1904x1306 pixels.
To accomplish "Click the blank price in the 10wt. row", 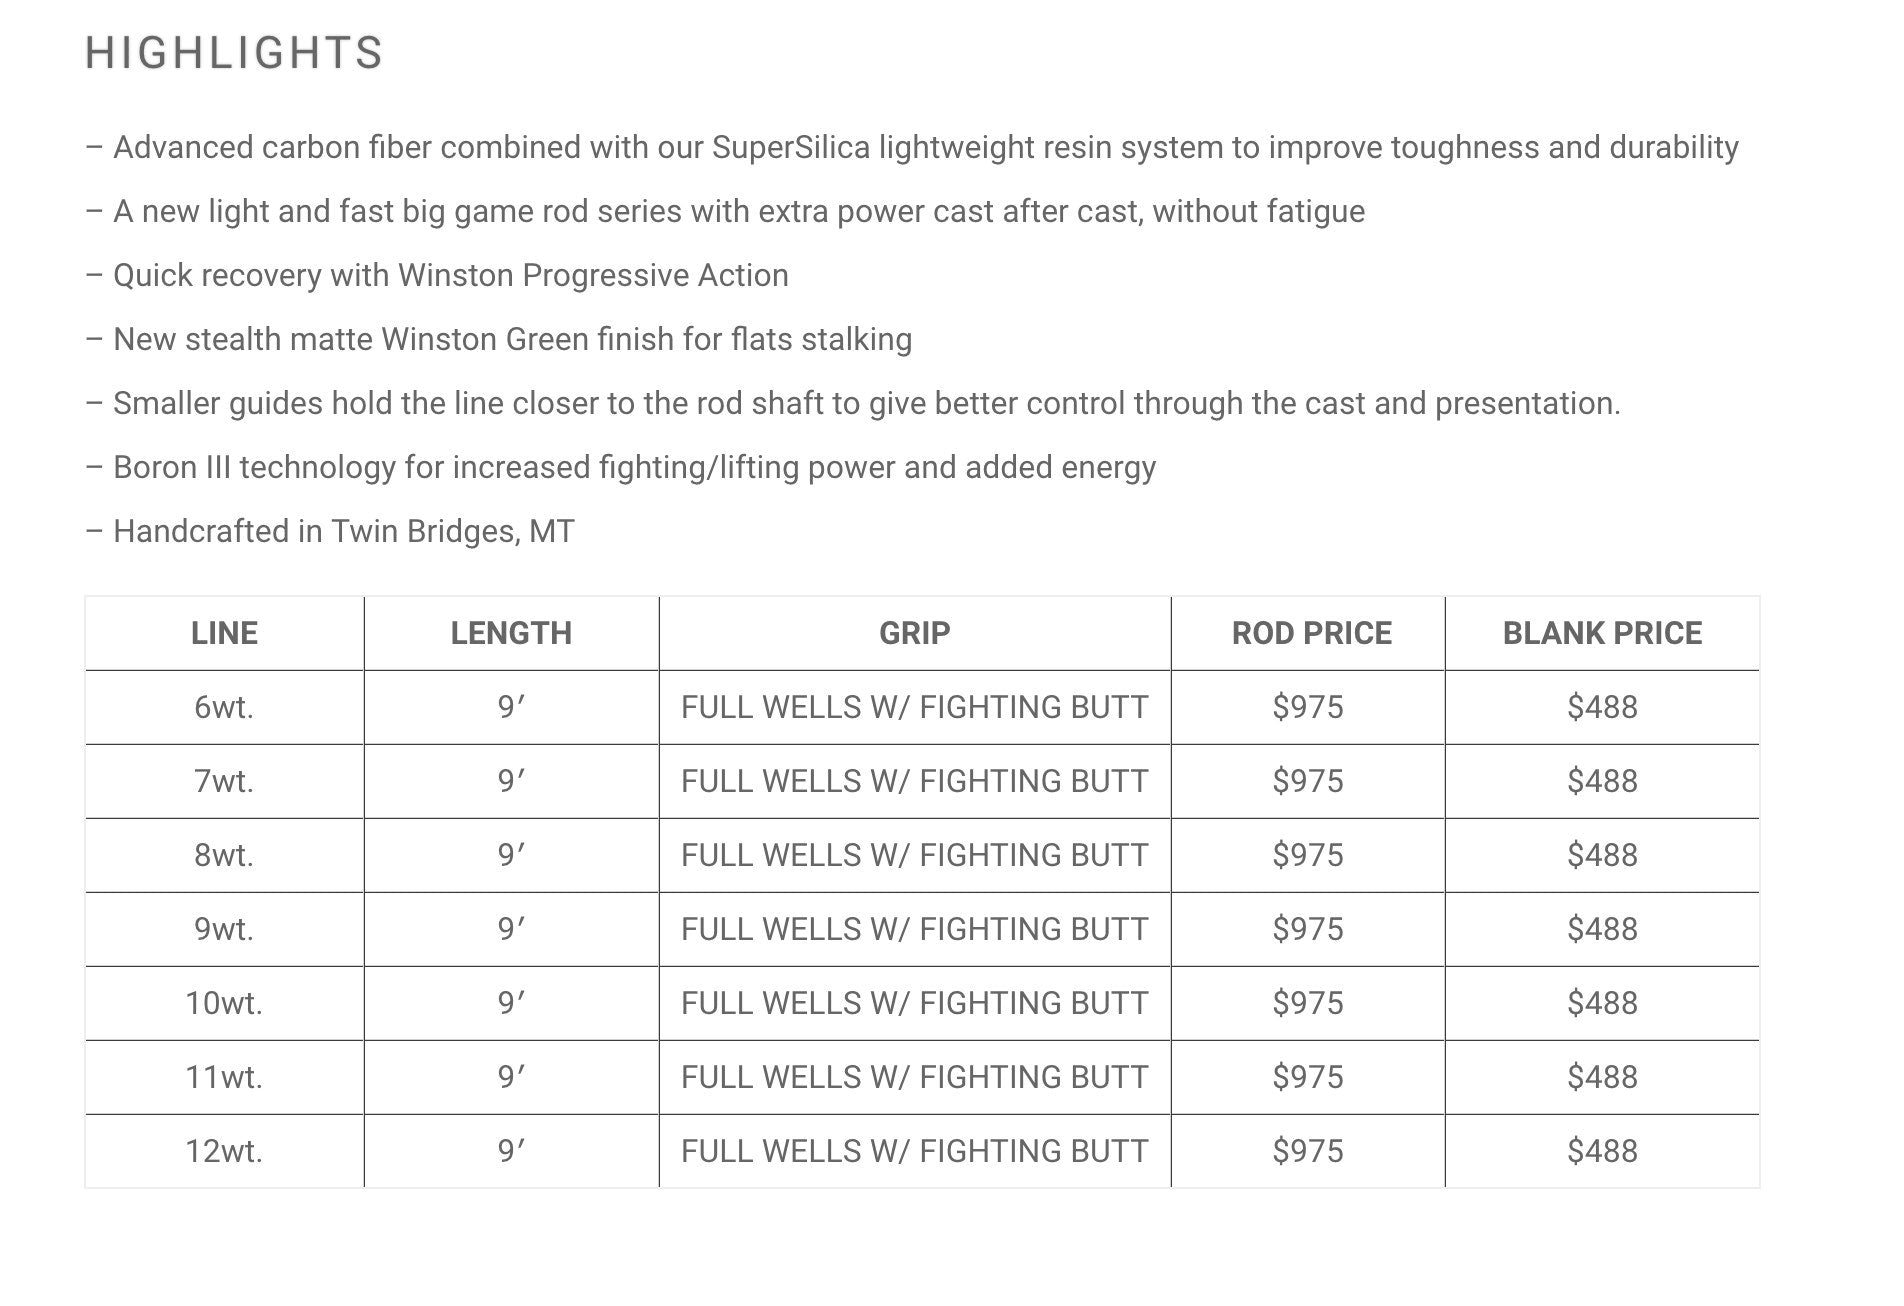I will click(1602, 1003).
